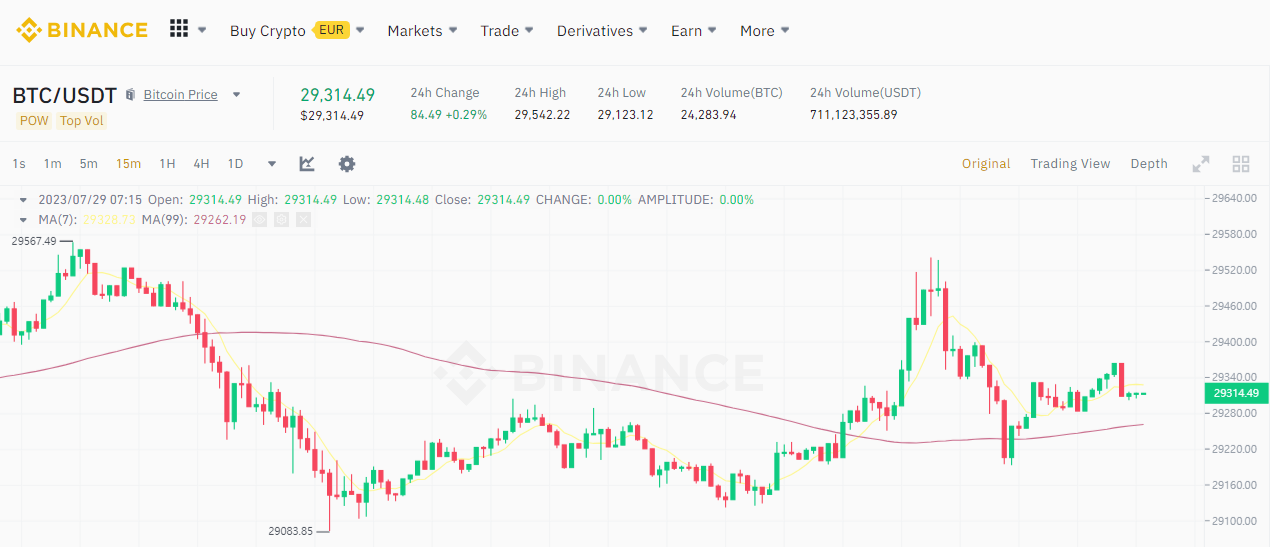Expand the arrow after Bitcoin Price

pyautogui.click(x=237, y=95)
